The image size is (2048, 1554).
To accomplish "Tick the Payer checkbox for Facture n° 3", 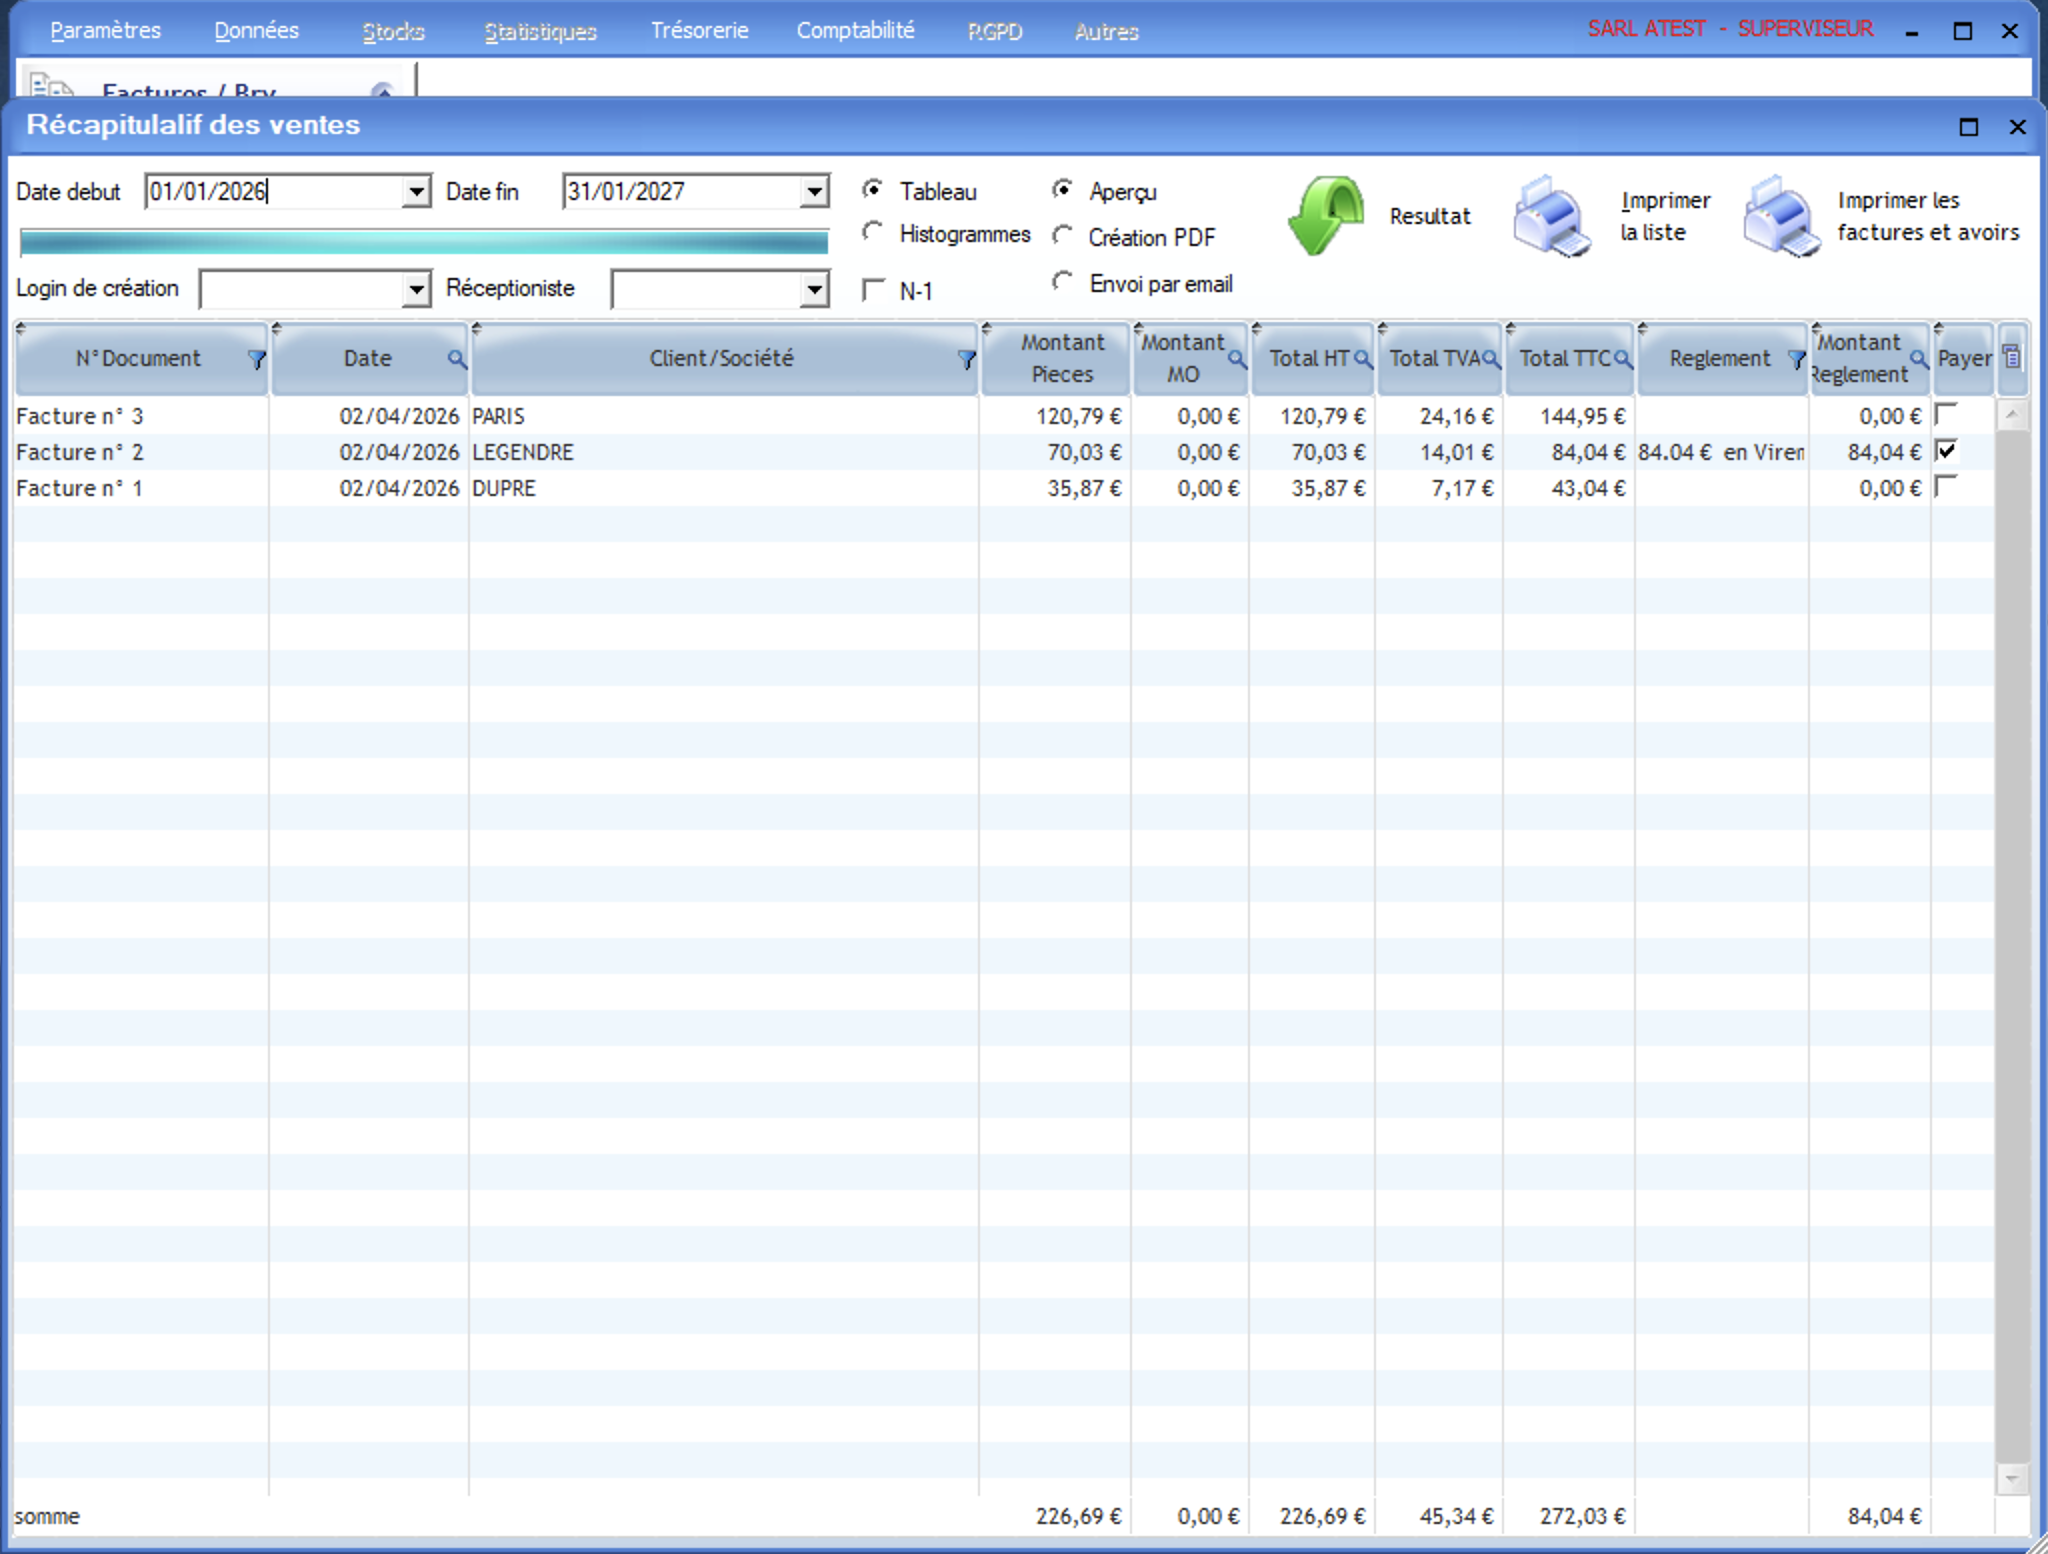I will (1946, 414).
